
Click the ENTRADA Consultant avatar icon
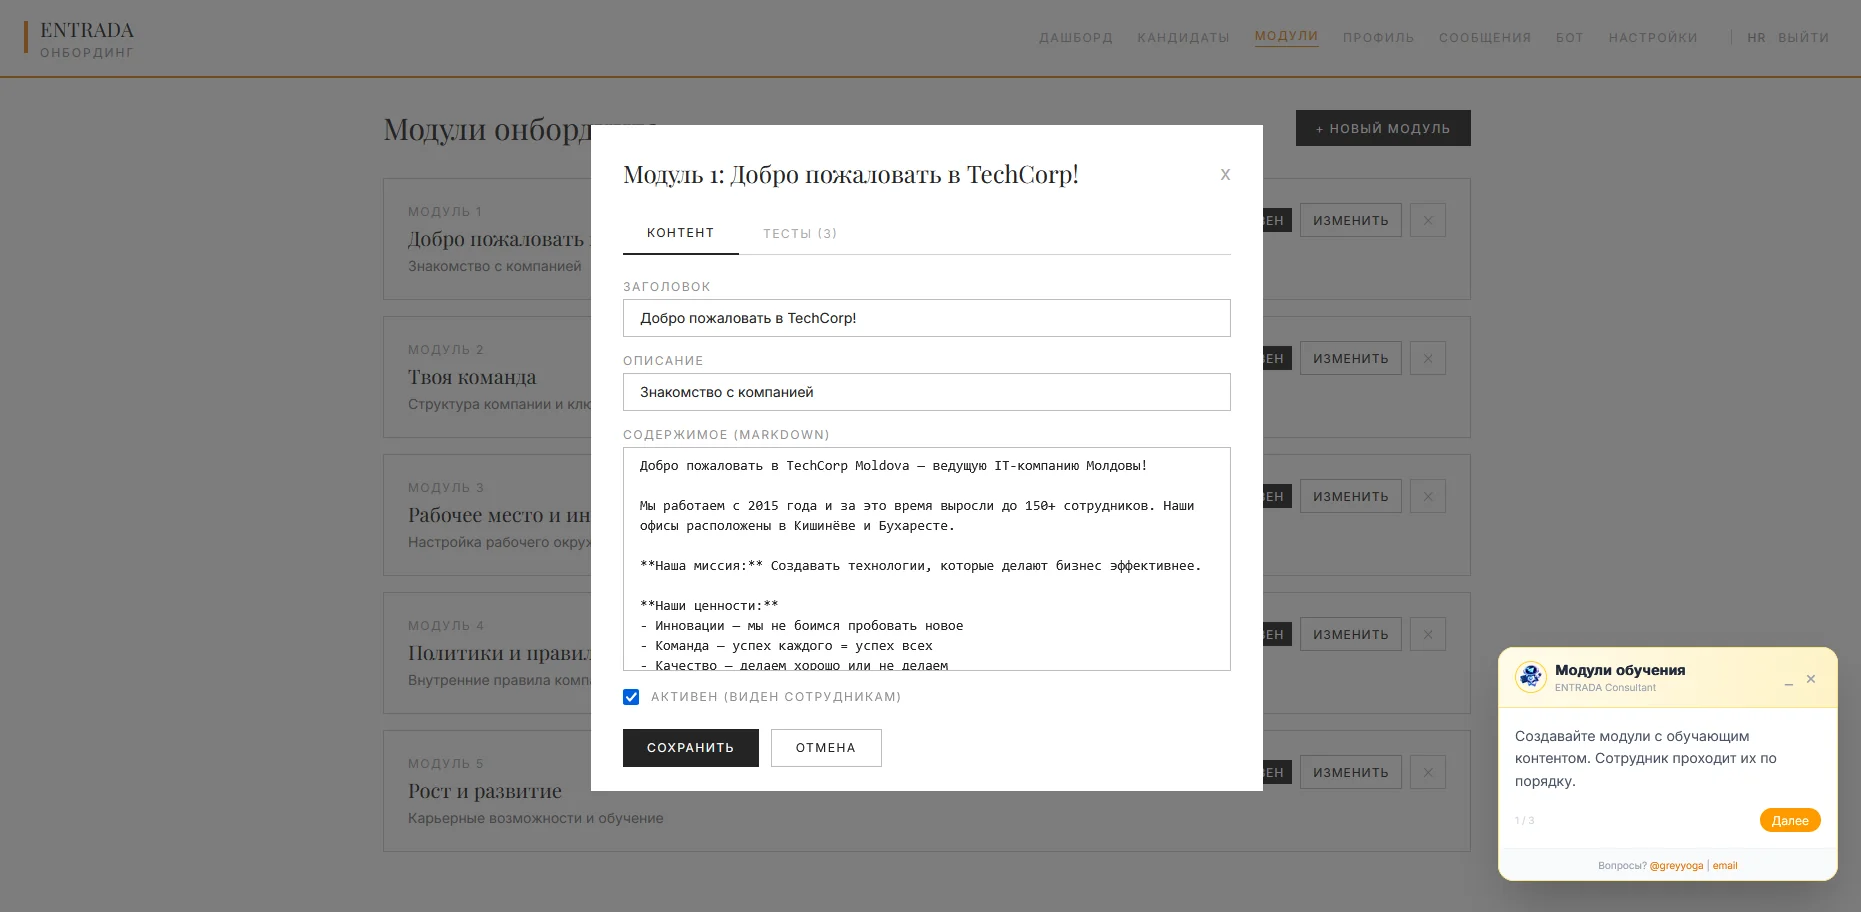coord(1531,677)
